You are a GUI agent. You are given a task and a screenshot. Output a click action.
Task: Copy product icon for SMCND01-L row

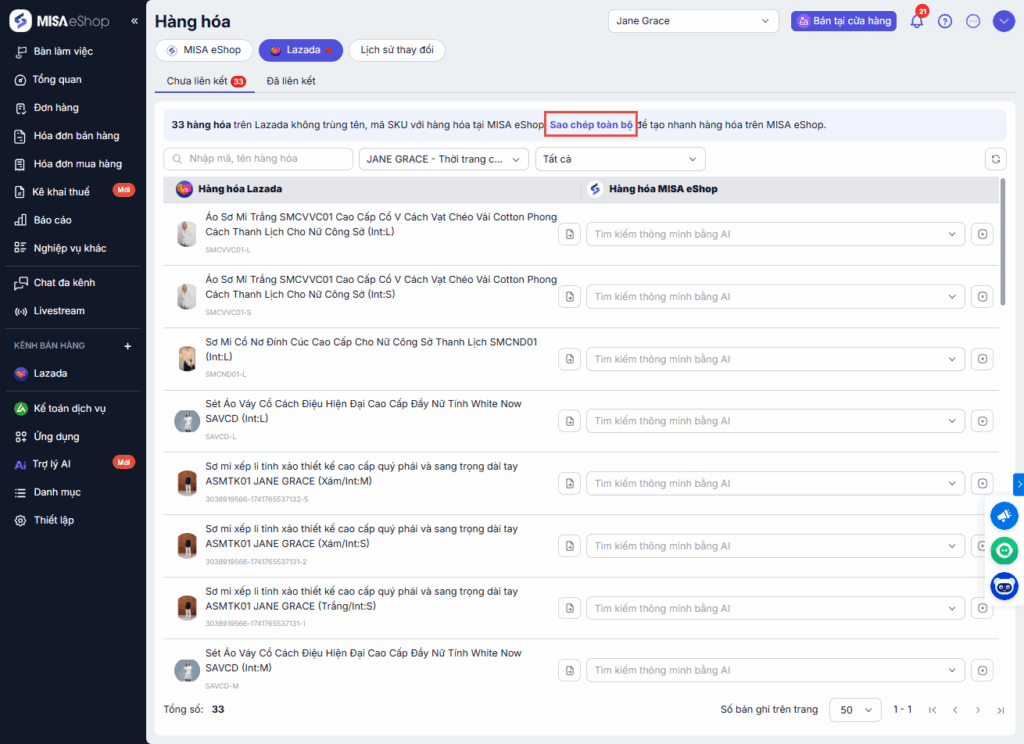(569, 359)
